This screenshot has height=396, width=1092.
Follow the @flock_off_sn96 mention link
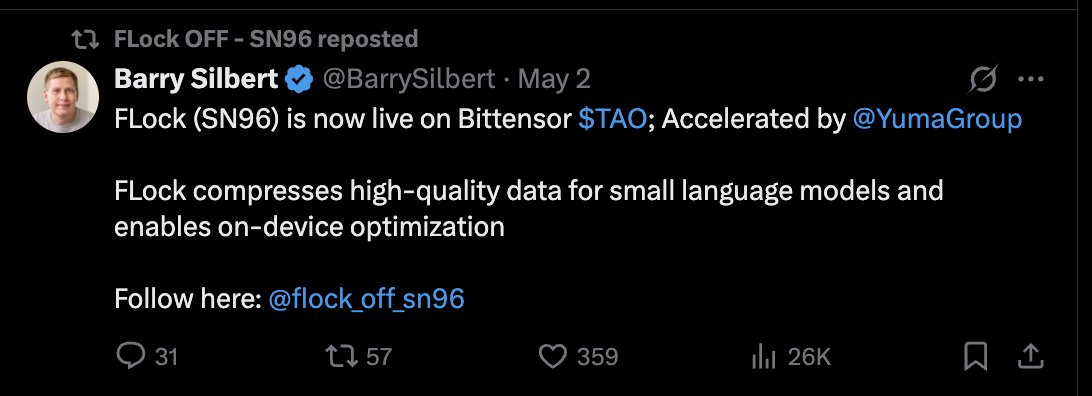point(366,299)
